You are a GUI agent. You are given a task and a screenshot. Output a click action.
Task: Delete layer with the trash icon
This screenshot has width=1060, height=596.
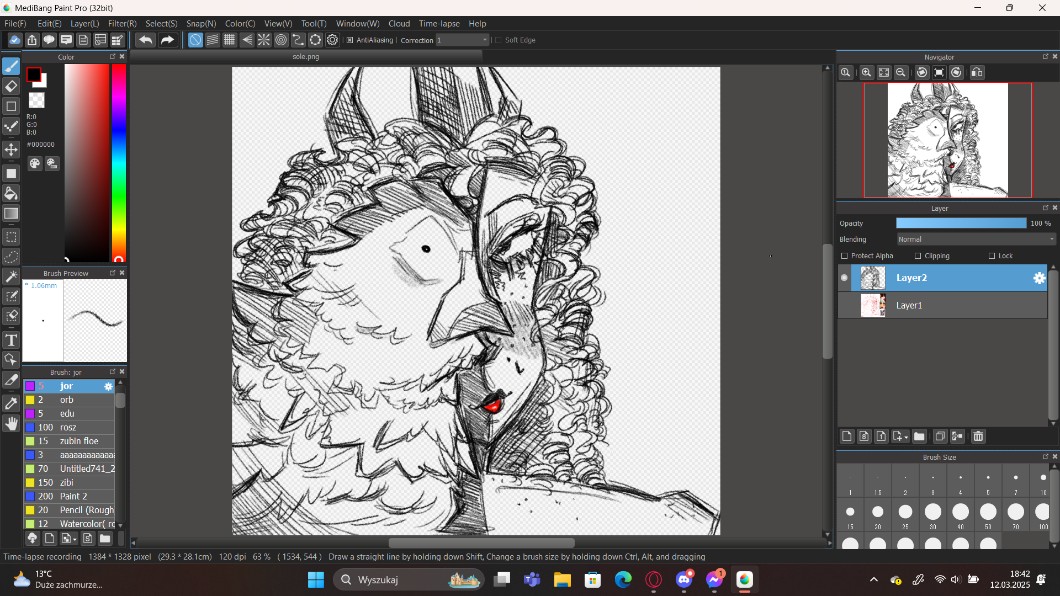pos(978,436)
